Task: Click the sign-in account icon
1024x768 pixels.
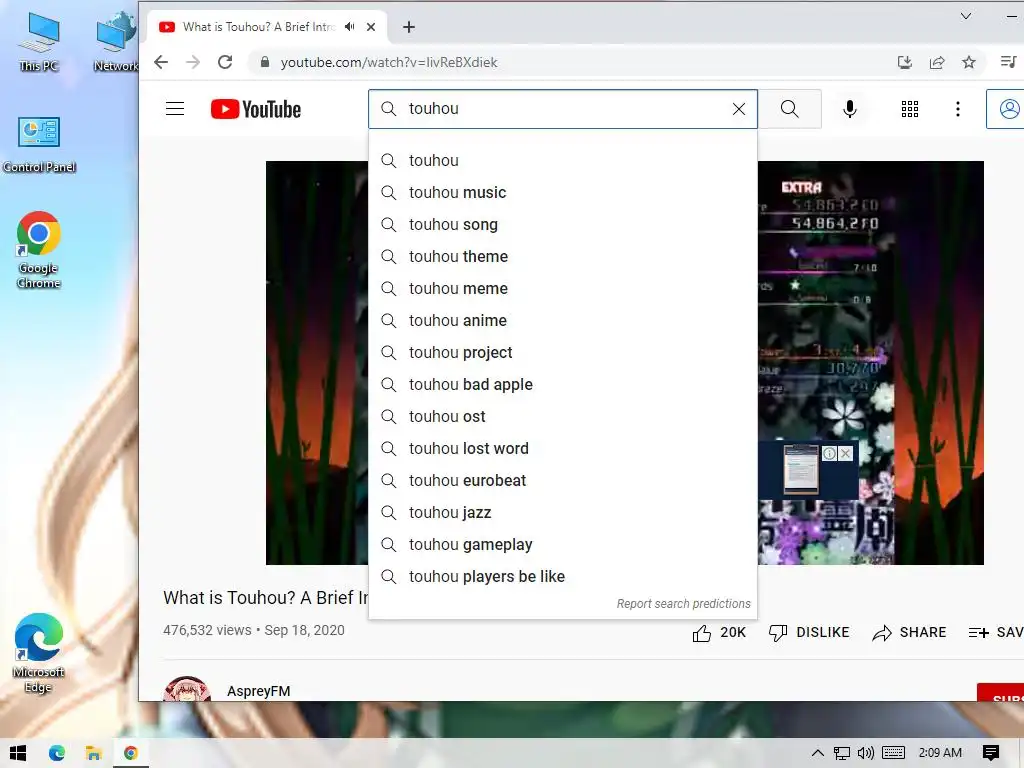Action: click(x=1008, y=109)
